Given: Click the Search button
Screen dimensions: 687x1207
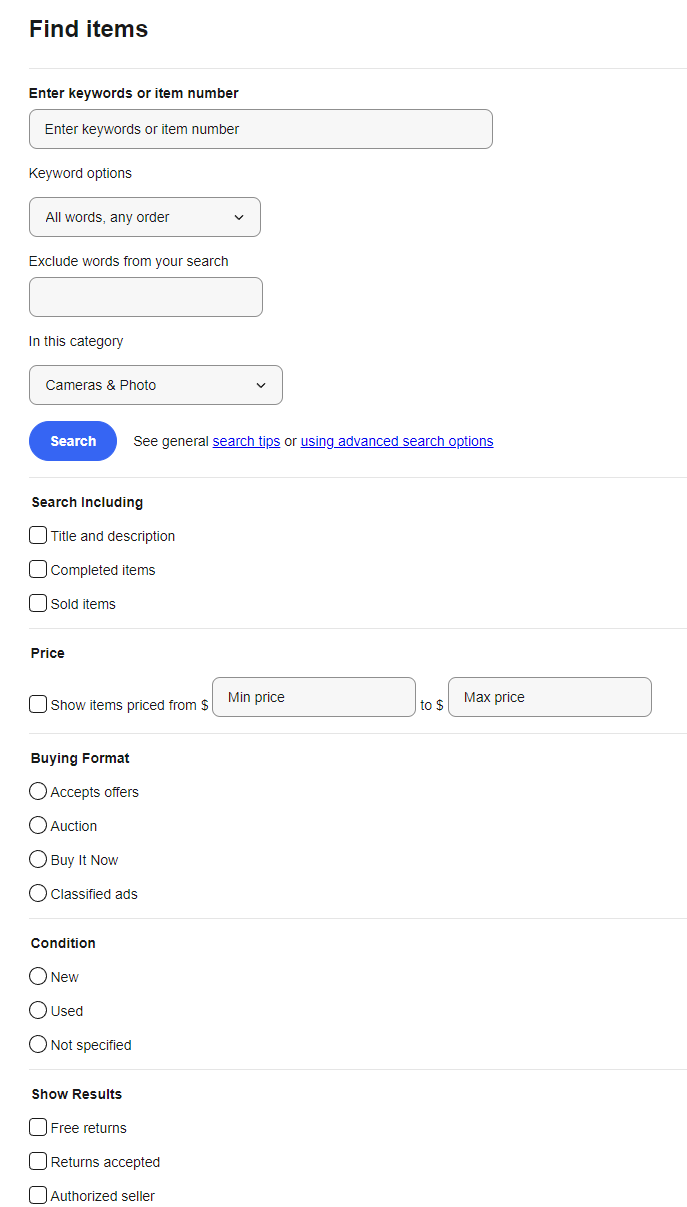Looking at the screenshot, I should pyautogui.click(x=72, y=440).
